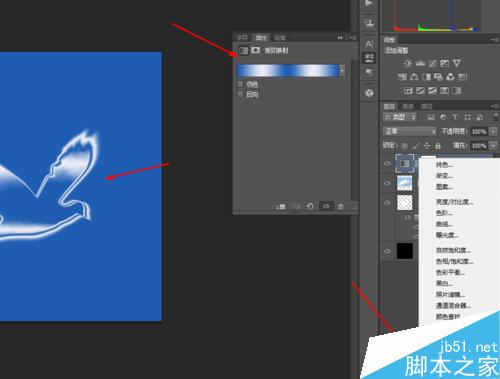Lock transparent pixels in the Layers panel

[404, 146]
